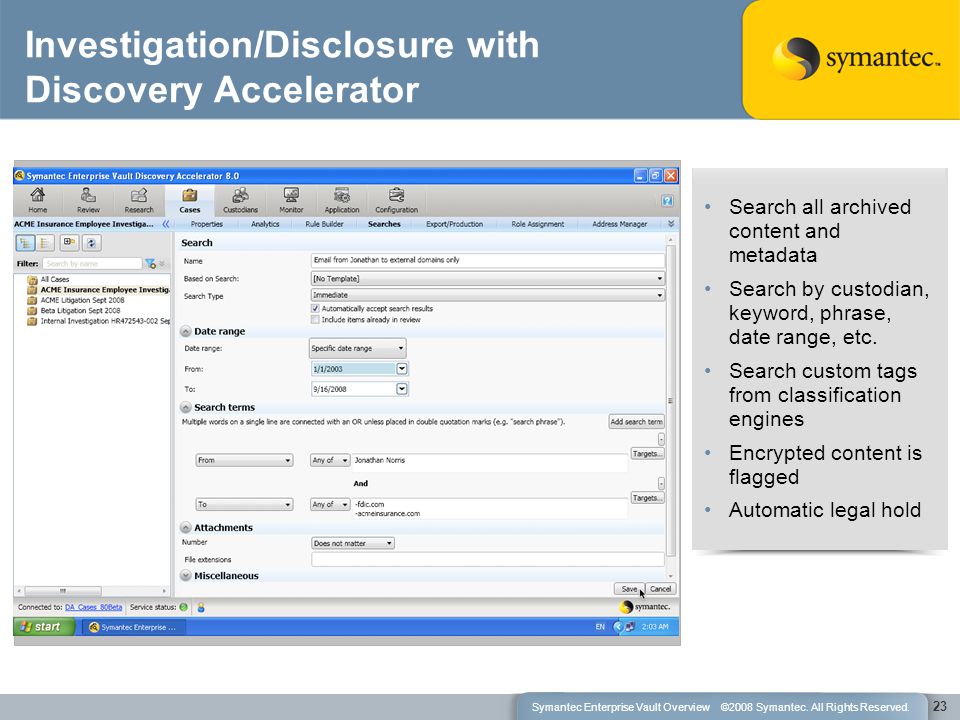Click the system tray back arrow icon
This screenshot has width=960, height=720.
pyautogui.click(x=617, y=626)
